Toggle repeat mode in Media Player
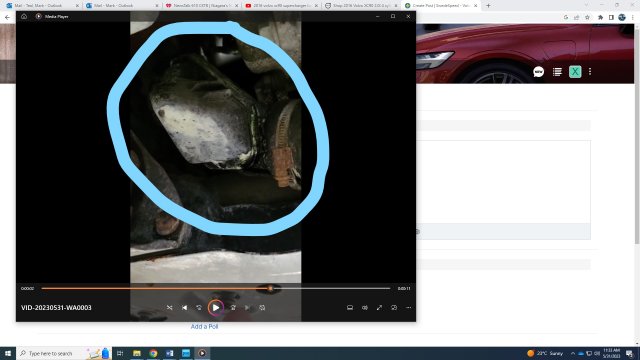Image resolution: width=640 pixels, height=360 pixels. click(262, 308)
